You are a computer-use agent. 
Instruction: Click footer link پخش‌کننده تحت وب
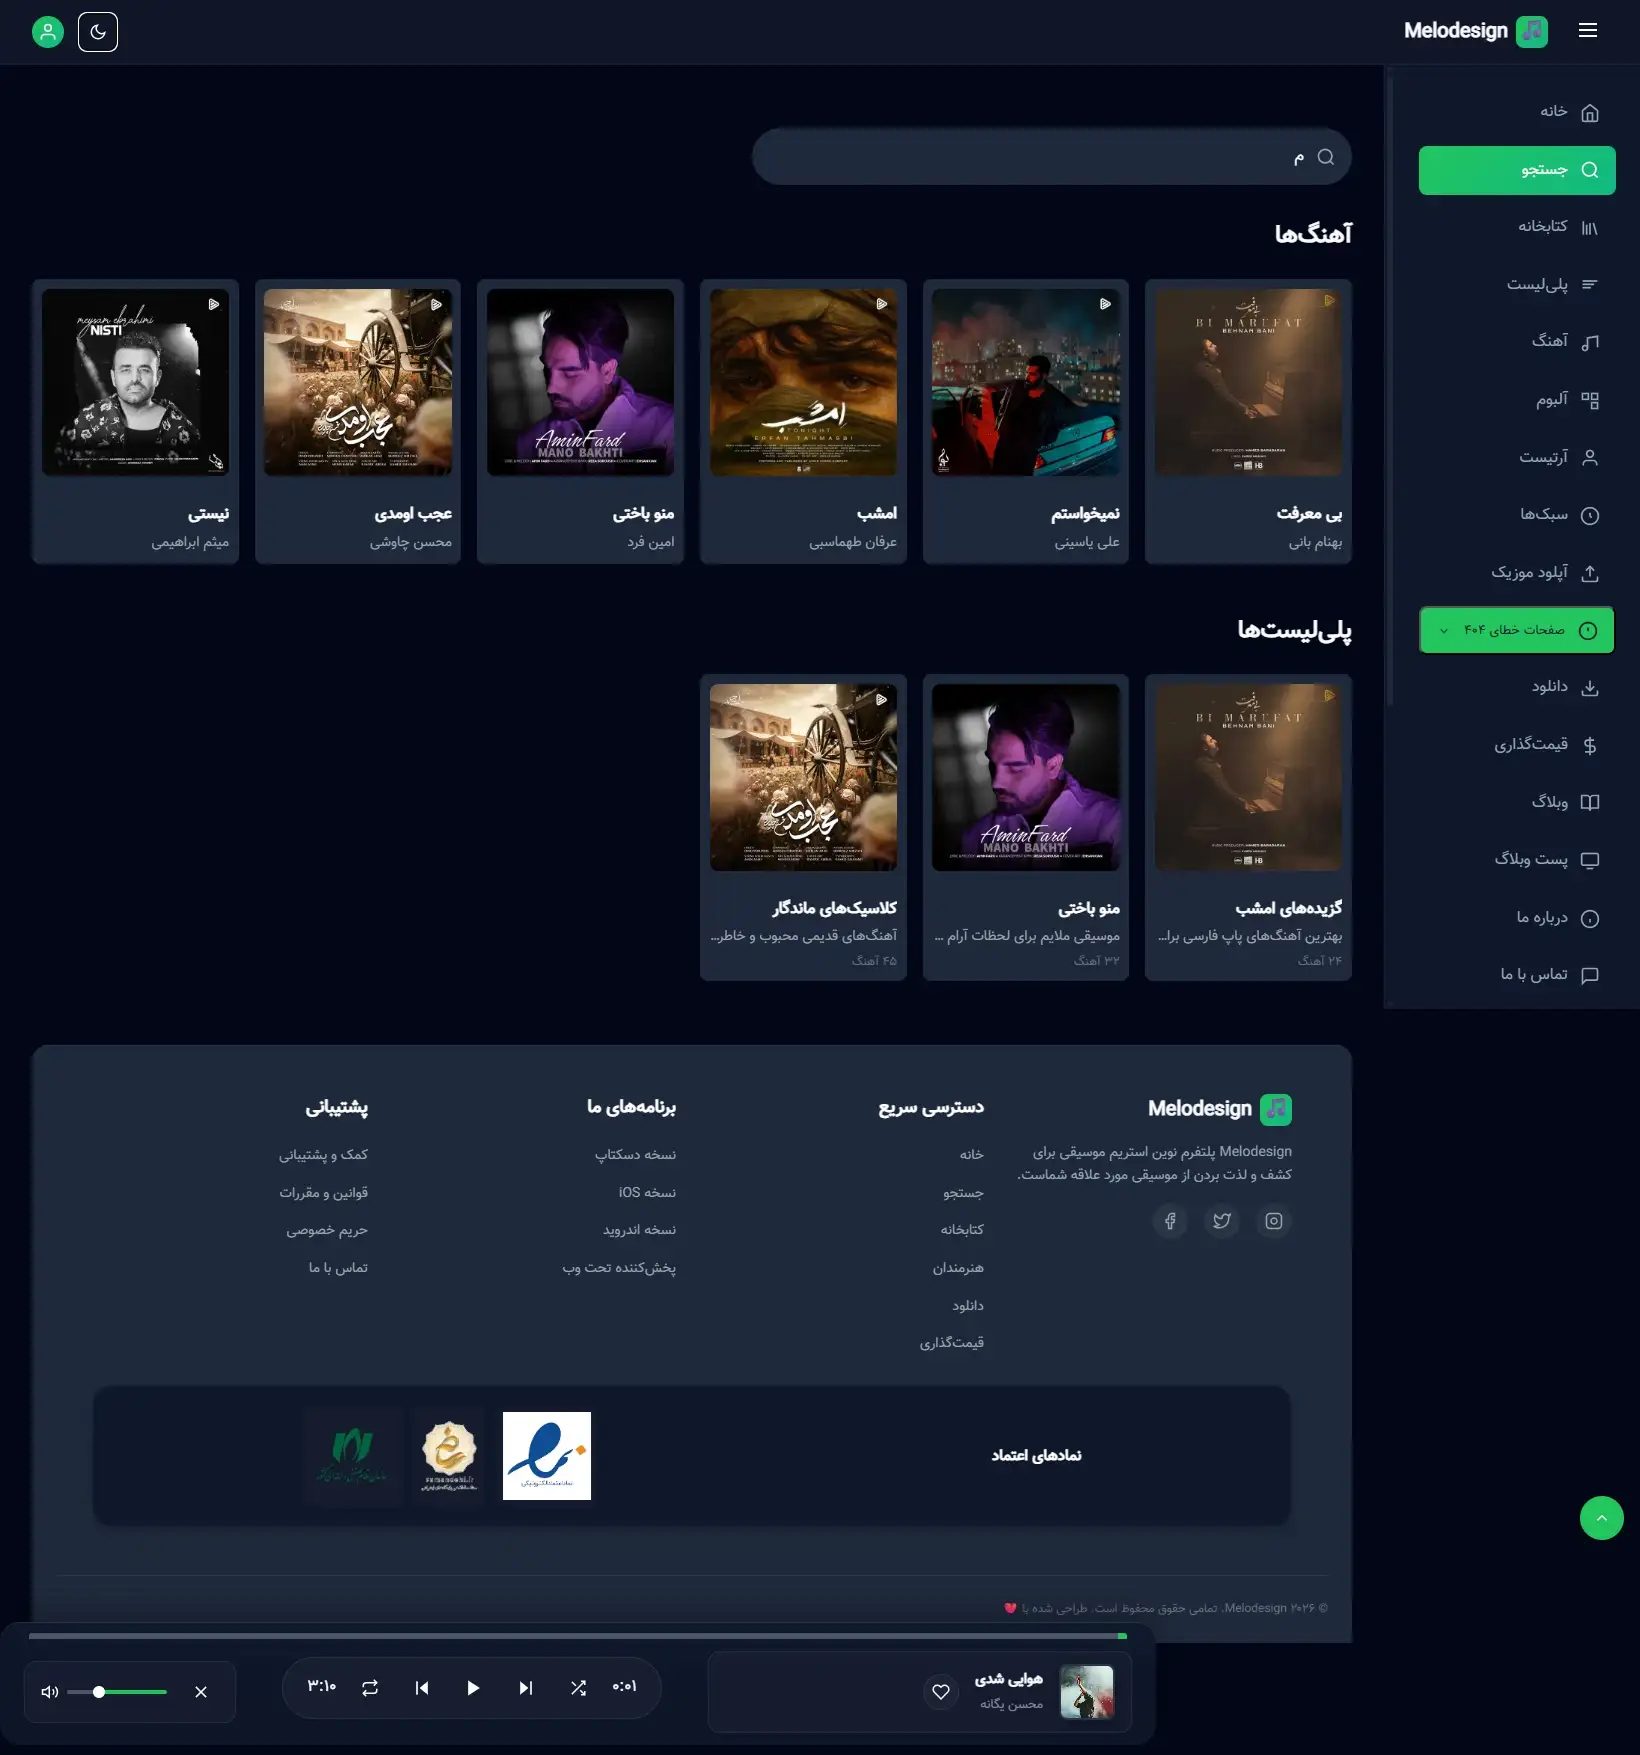coord(619,1268)
